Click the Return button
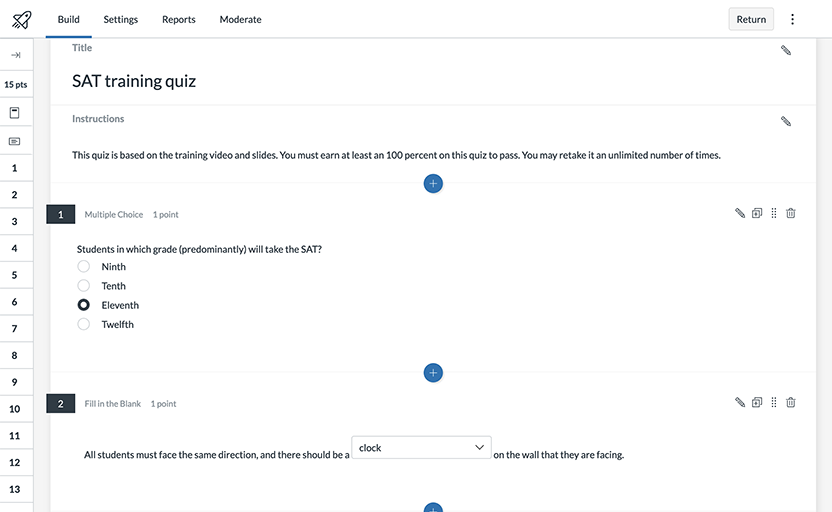 [x=751, y=19]
